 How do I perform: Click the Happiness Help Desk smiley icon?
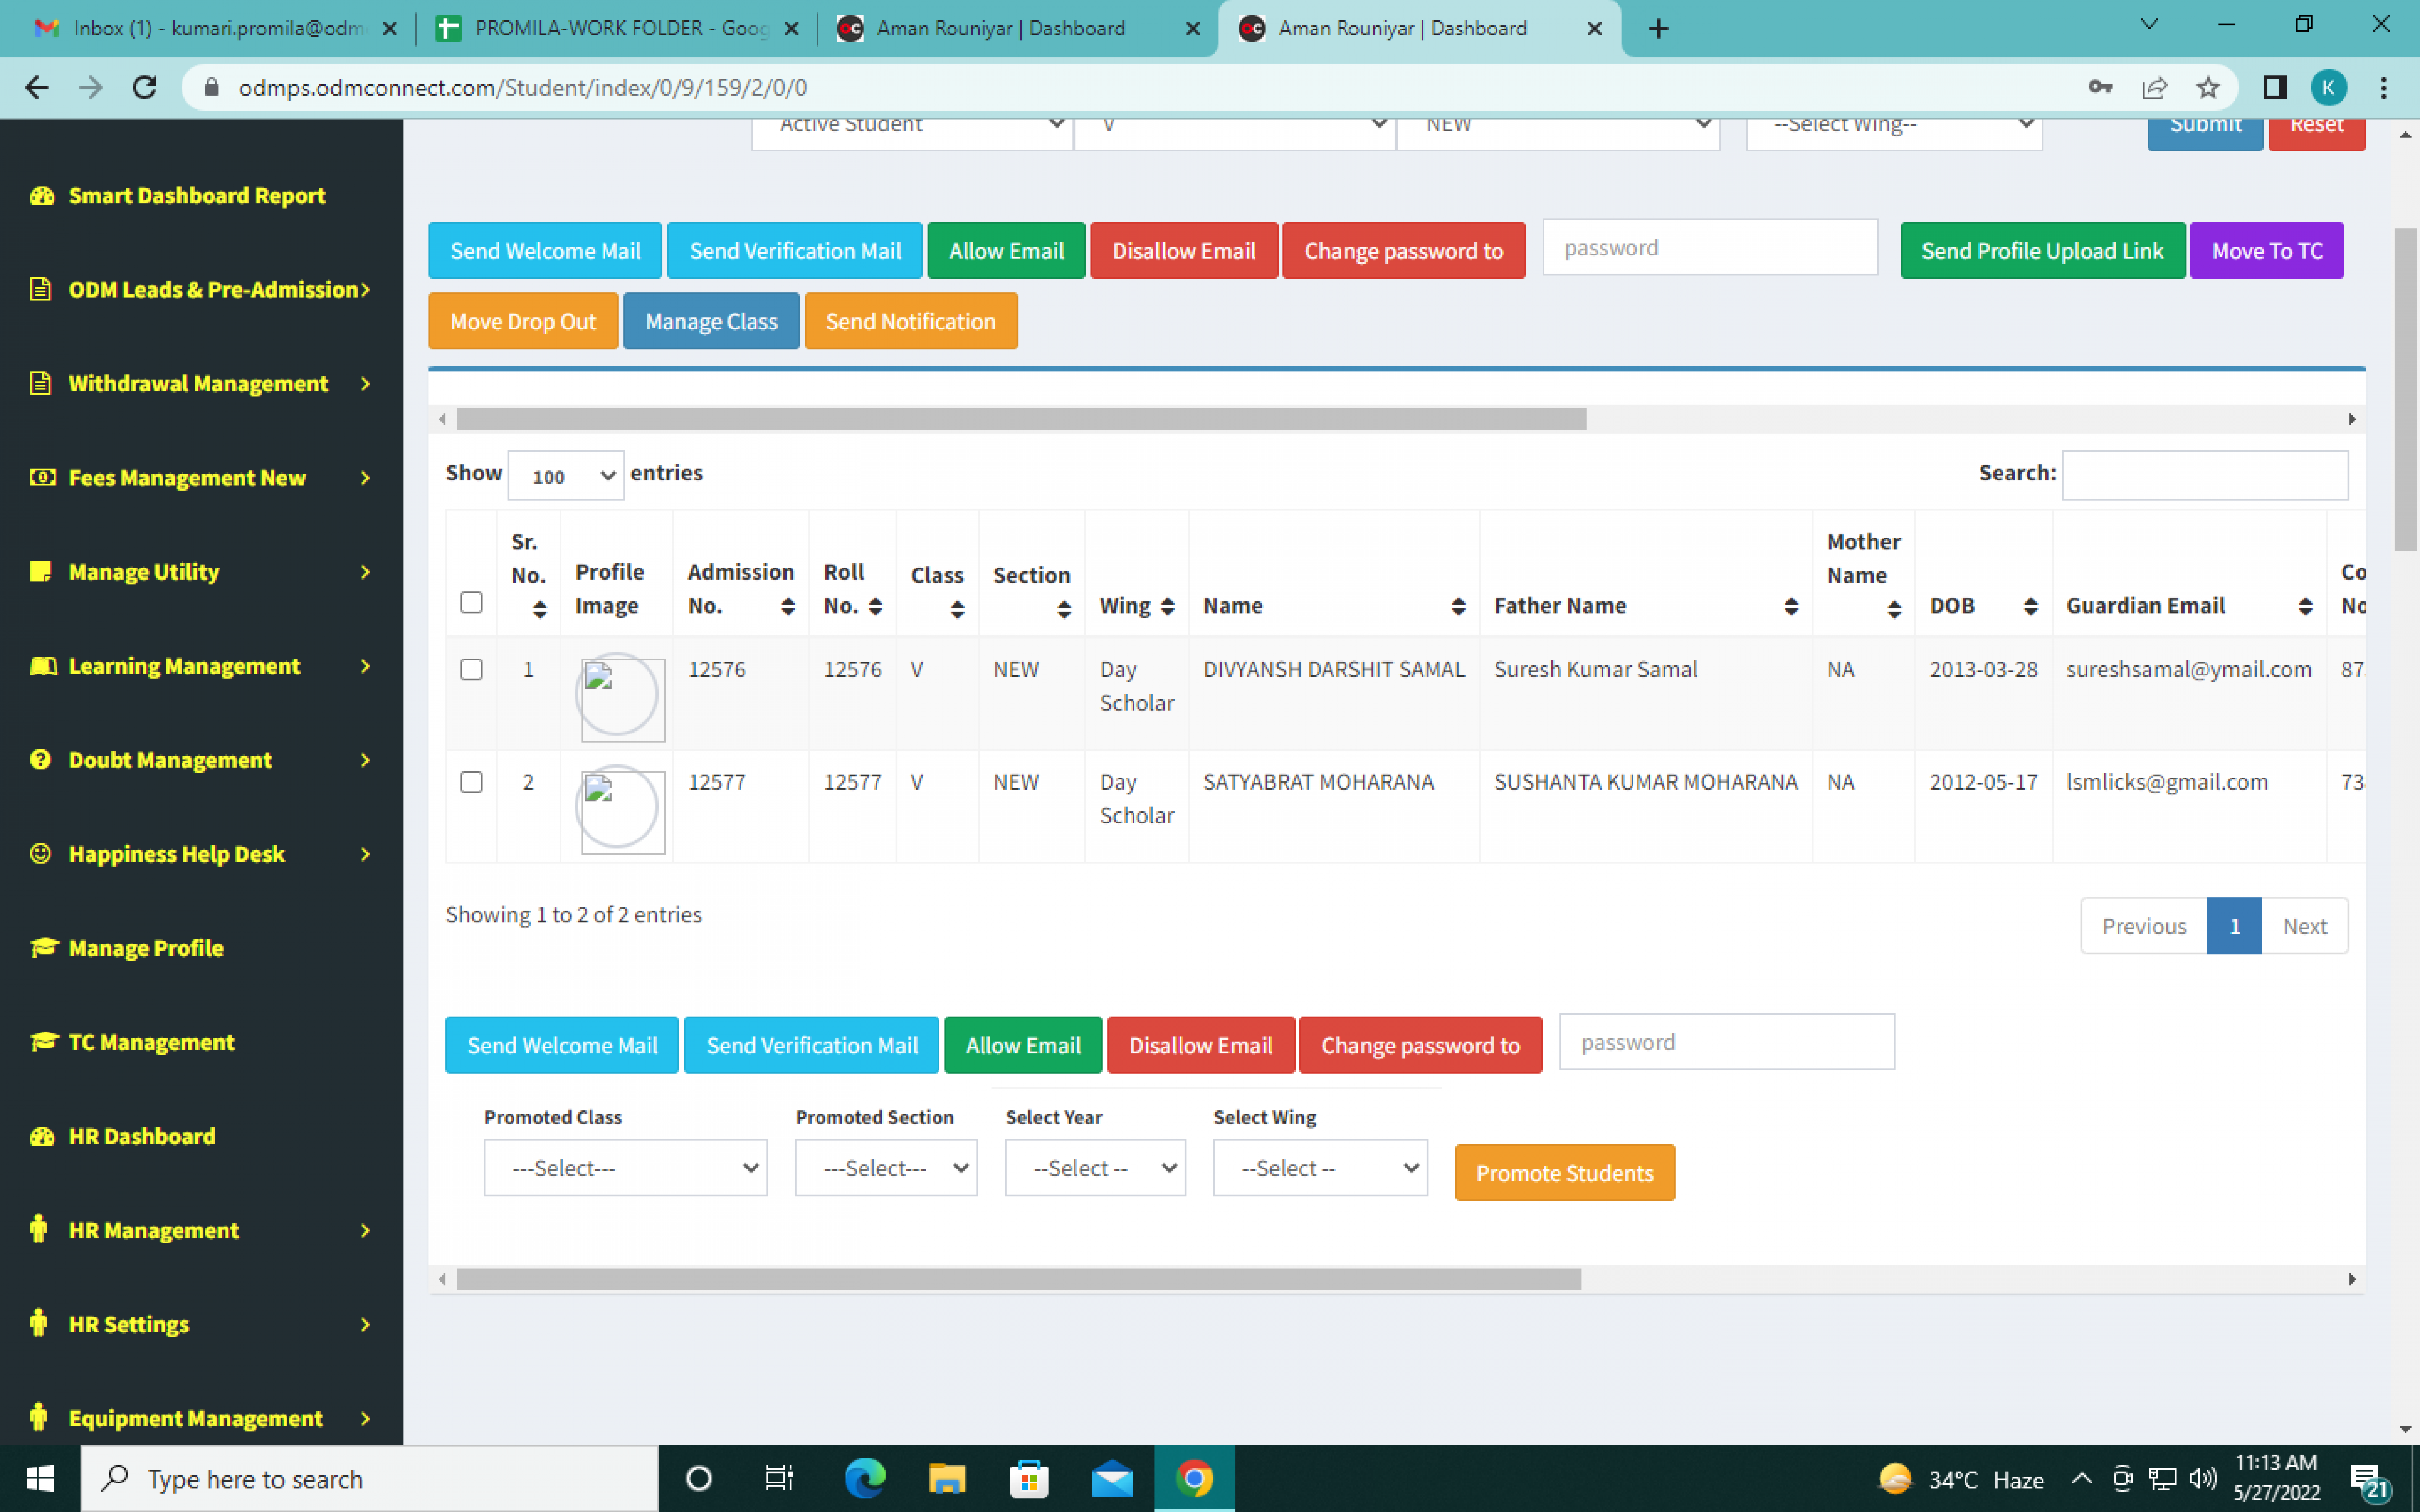click(x=41, y=854)
